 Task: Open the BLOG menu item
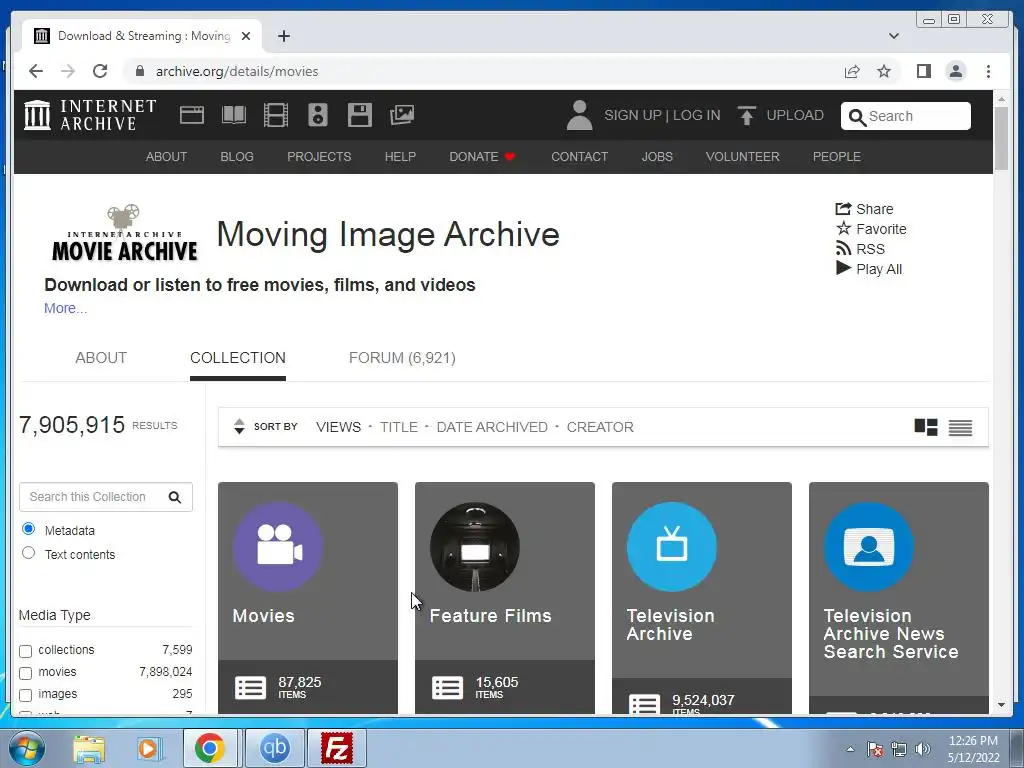237,157
